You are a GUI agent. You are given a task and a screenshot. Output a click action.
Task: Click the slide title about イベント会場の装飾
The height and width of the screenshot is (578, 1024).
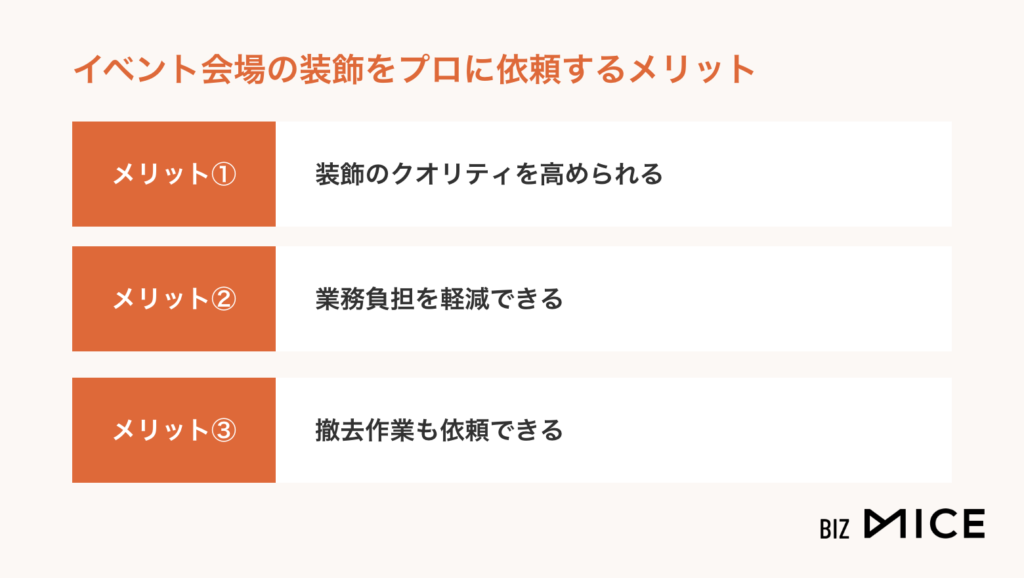[414, 69]
